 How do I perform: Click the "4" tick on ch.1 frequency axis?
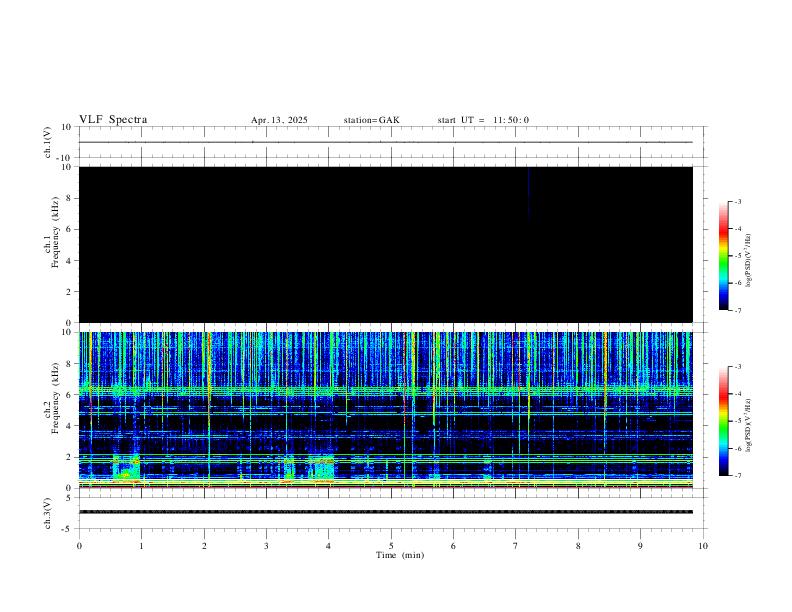pyautogui.click(x=70, y=261)
